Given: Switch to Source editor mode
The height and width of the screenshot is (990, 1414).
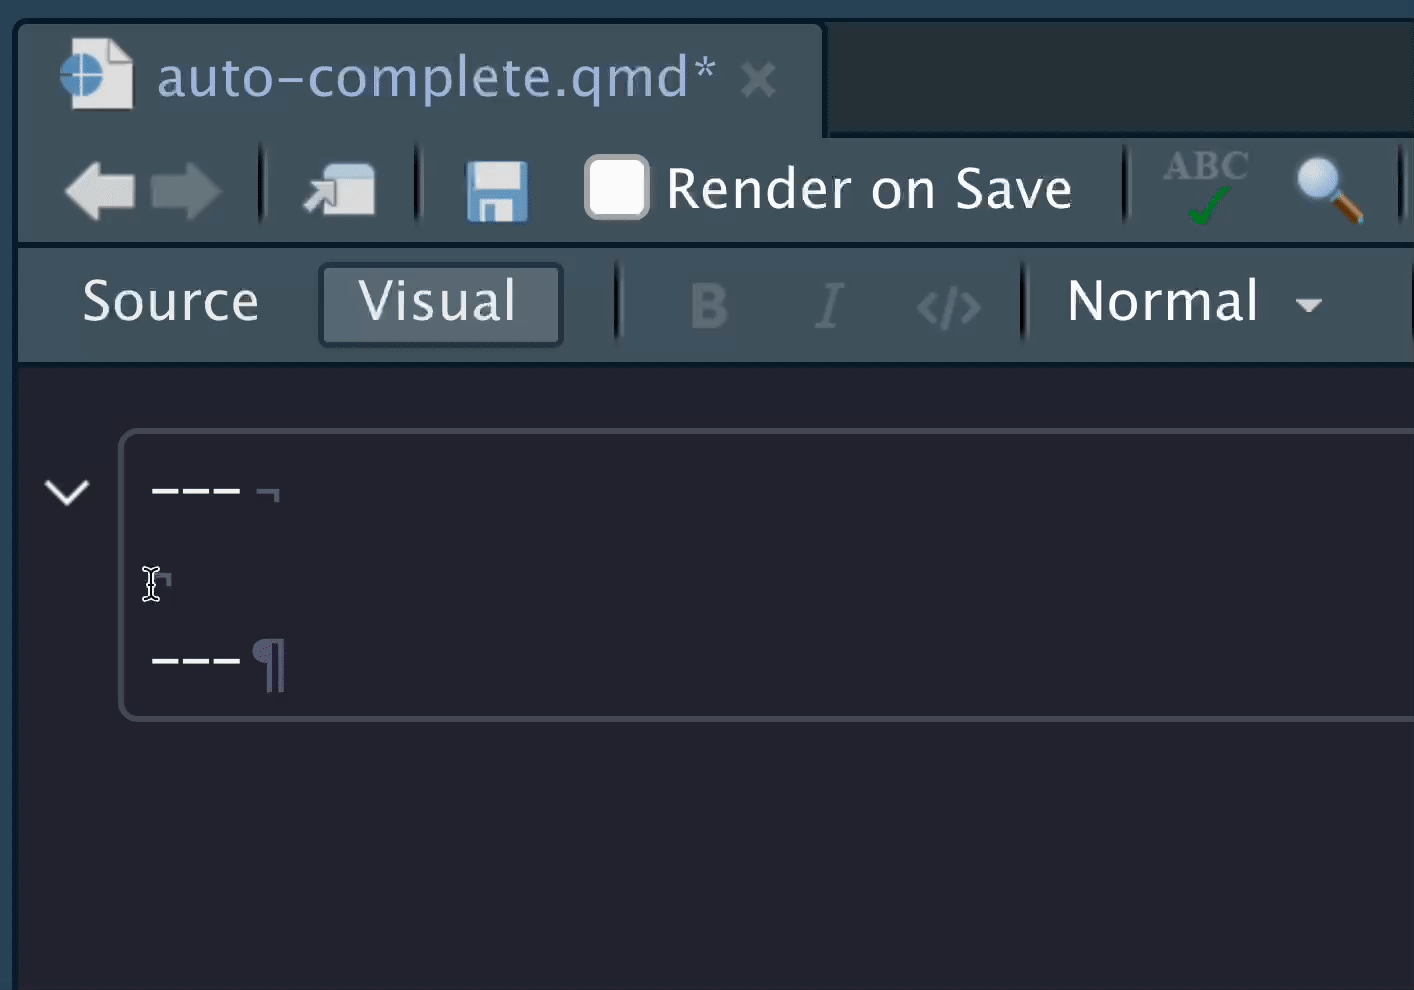Looking at the screenshot, I should click(x=170, y=302).
